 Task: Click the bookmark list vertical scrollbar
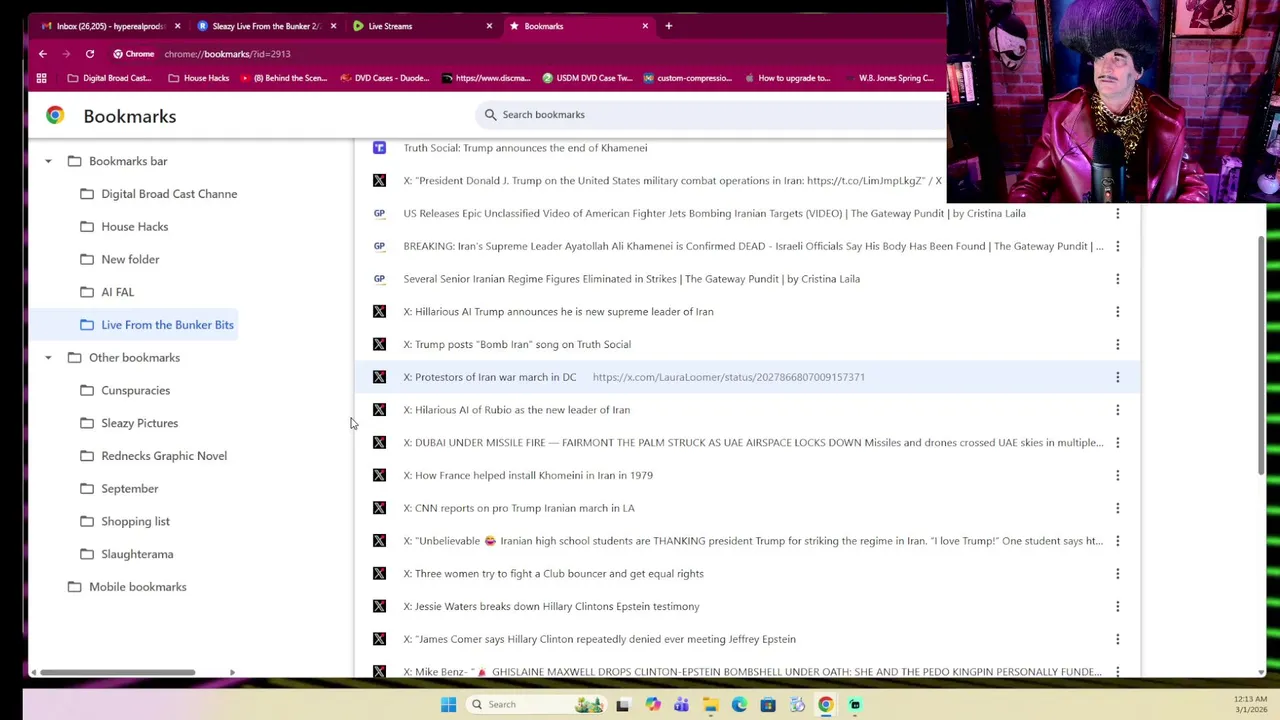click(x=1262, y=353)
